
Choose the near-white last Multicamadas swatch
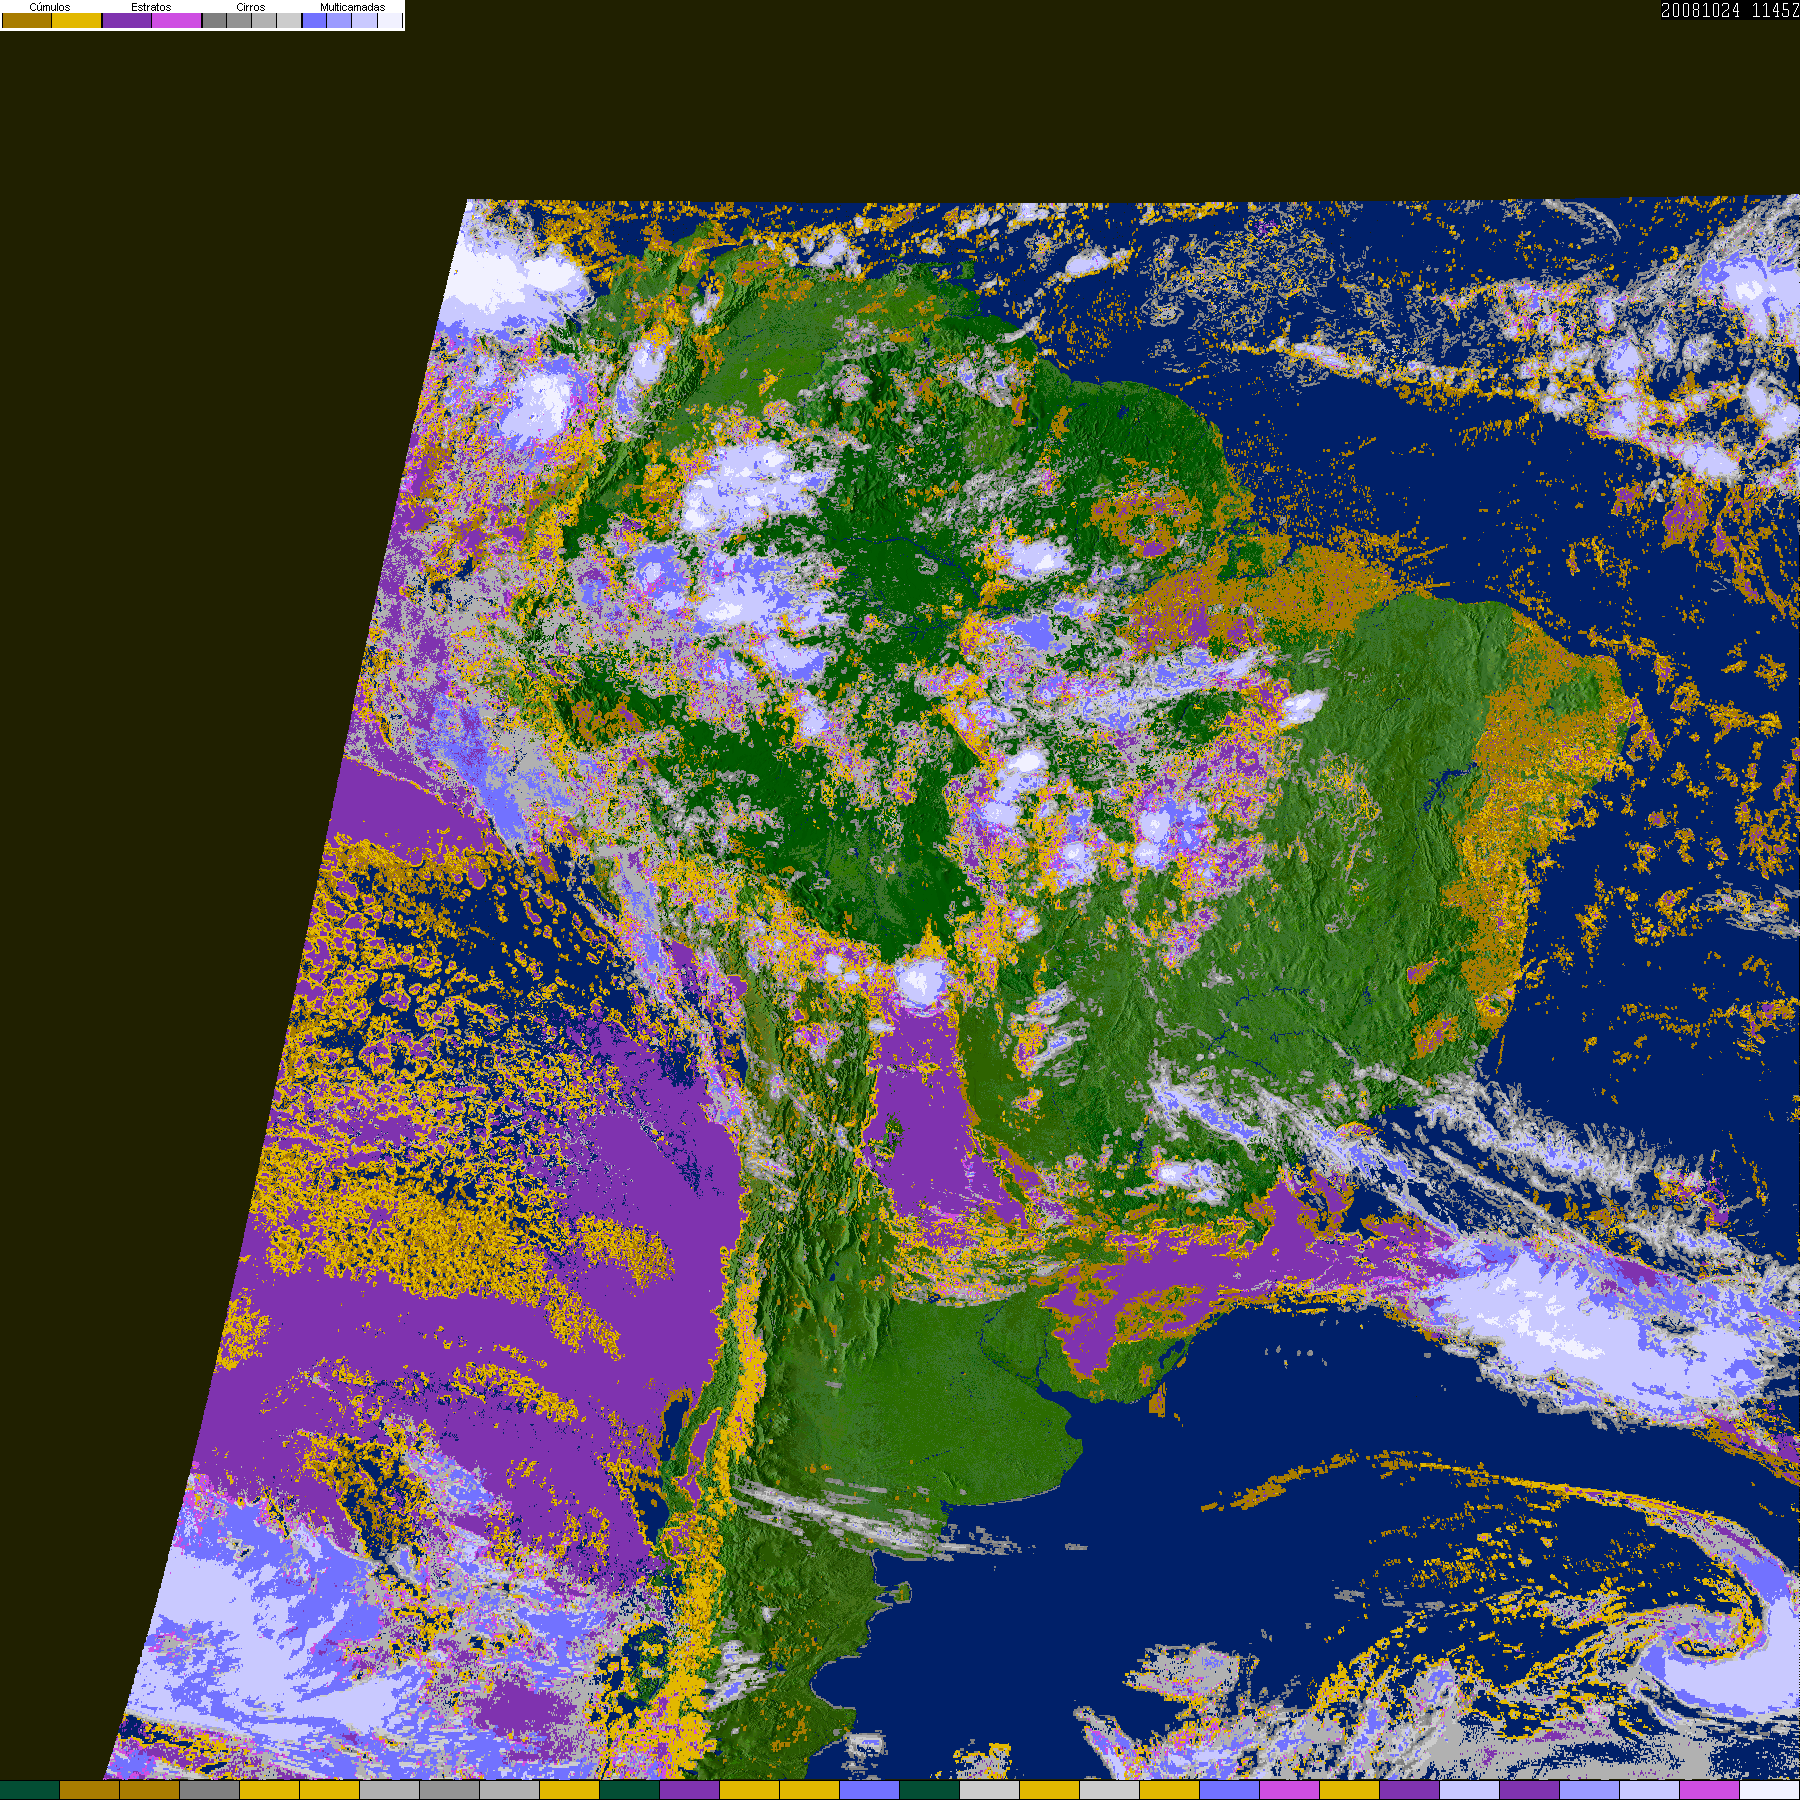point(390,20)
